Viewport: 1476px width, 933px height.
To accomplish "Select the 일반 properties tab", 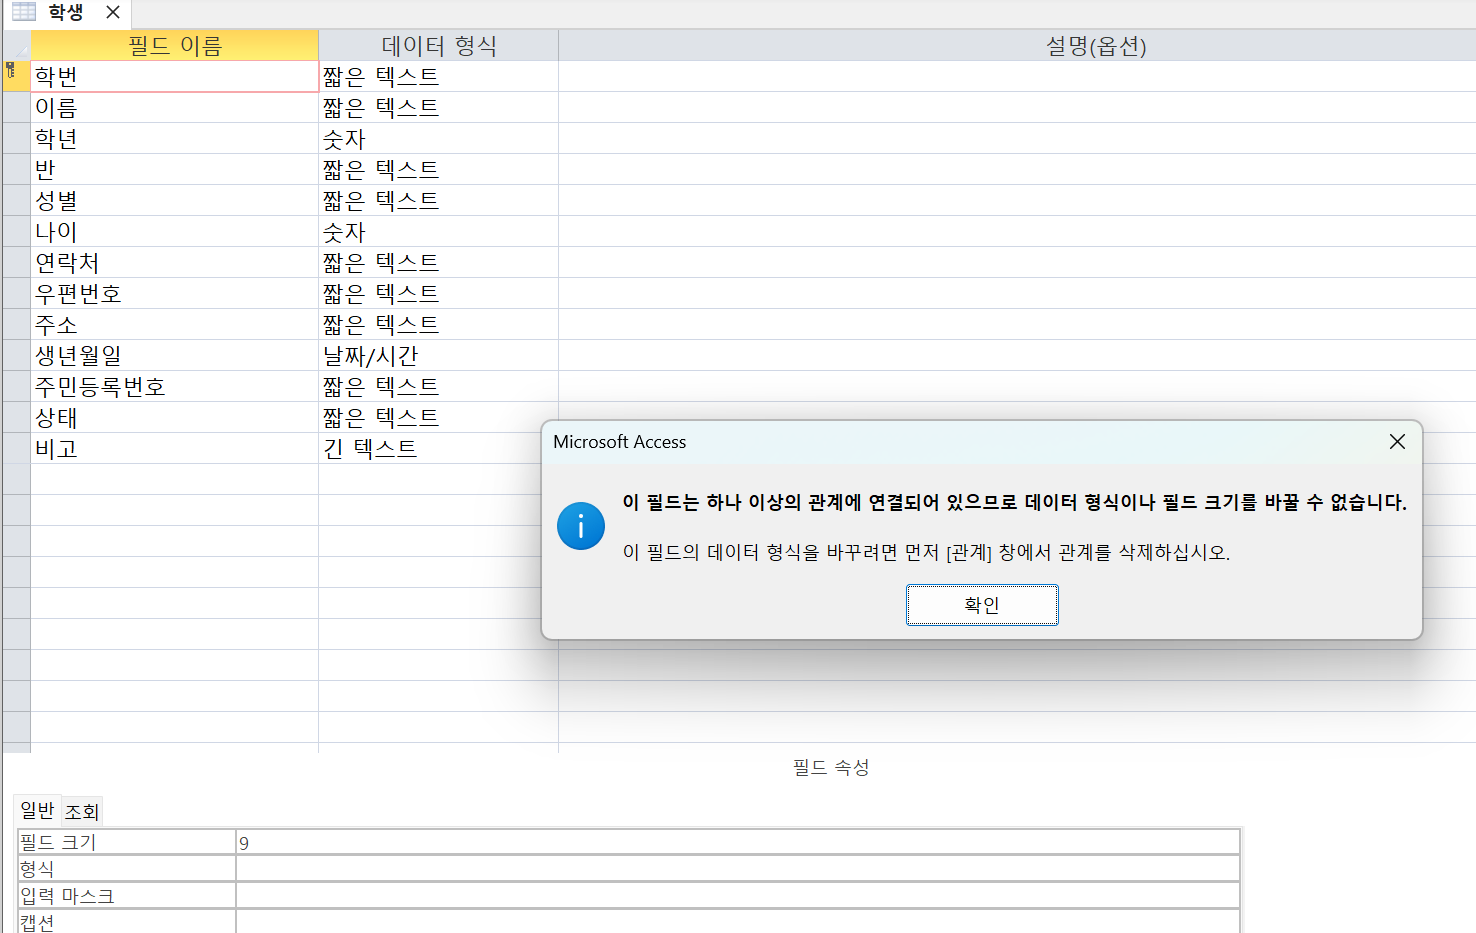I will 37,810.
